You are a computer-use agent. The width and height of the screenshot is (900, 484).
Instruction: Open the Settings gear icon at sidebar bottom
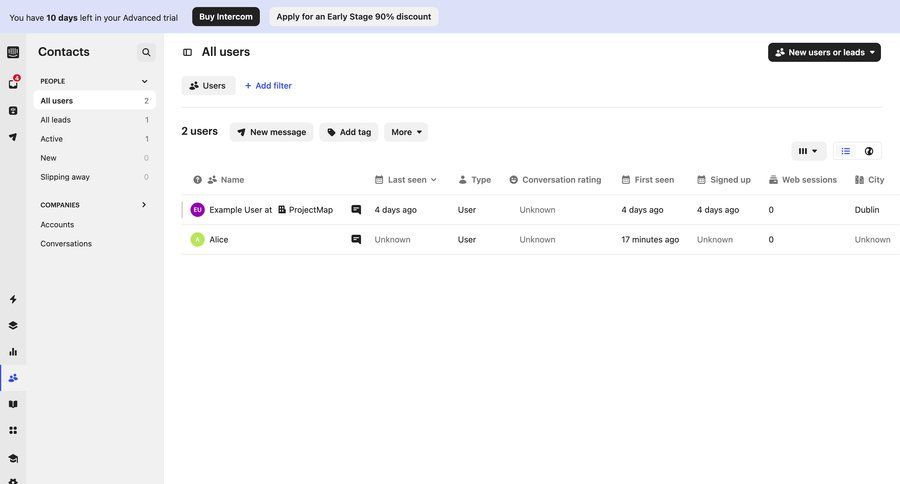tap(13, 481)
